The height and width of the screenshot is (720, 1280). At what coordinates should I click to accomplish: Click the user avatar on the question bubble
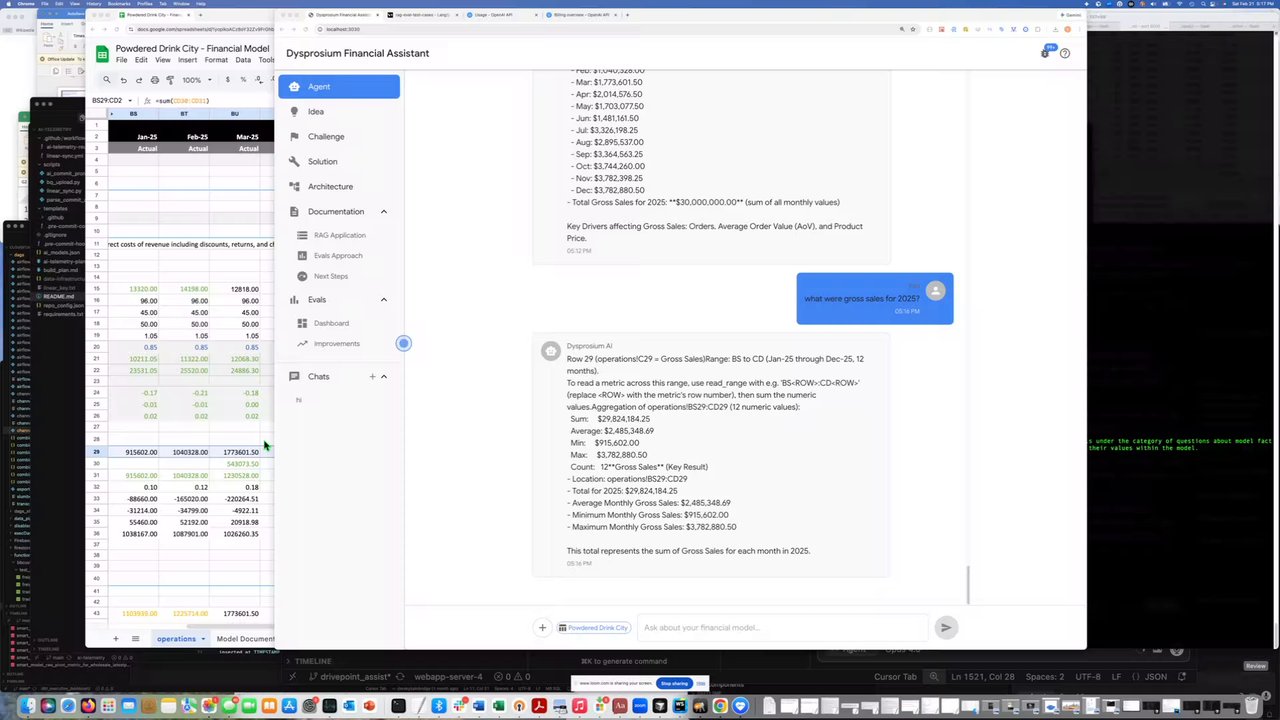935,291
